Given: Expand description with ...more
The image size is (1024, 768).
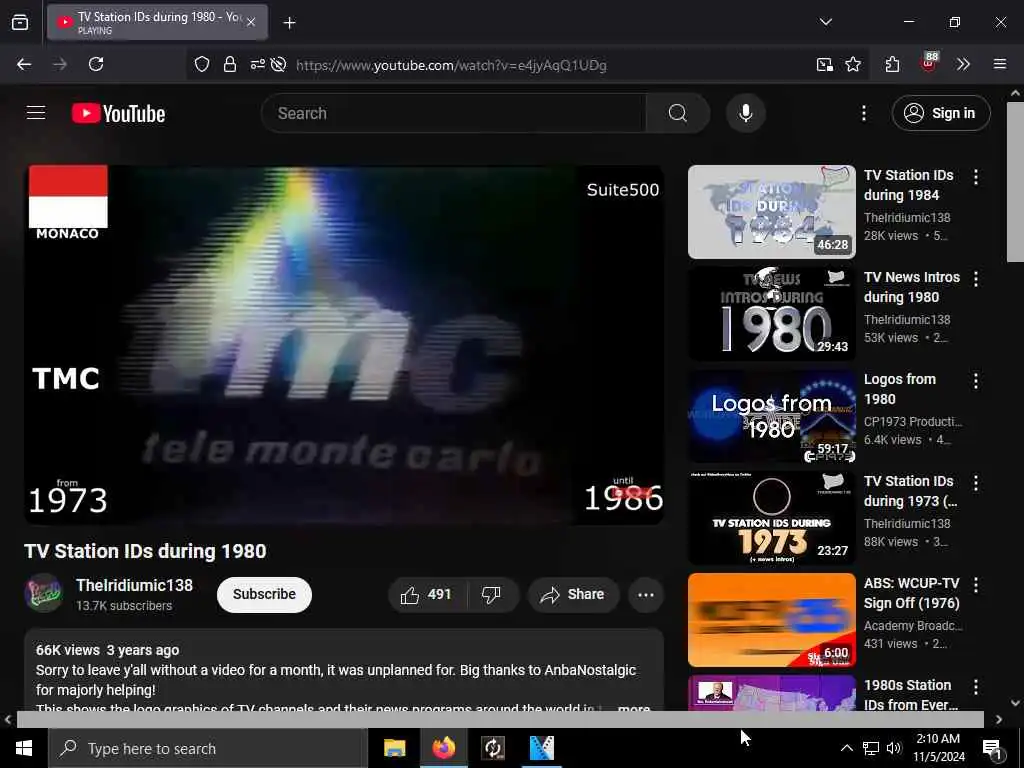Looking at the screenshot, I should click(633, 708).
